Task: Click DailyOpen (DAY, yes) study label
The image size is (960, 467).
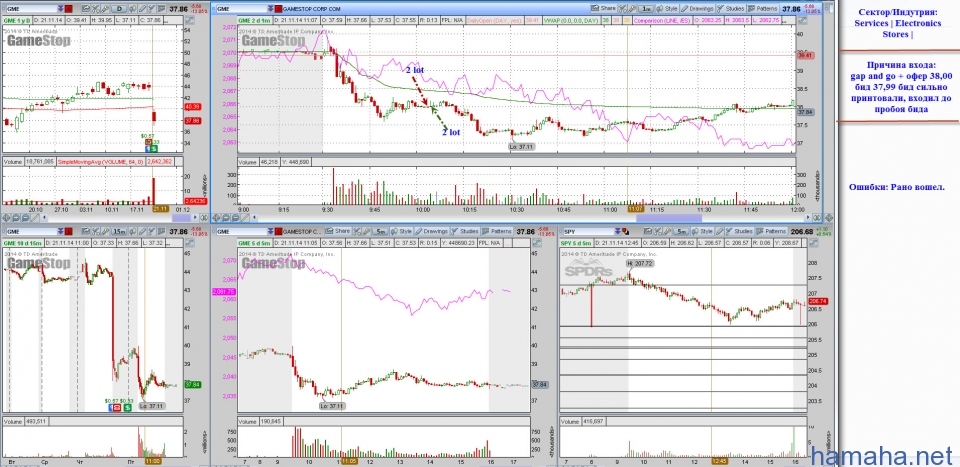Action: [493, 20]
